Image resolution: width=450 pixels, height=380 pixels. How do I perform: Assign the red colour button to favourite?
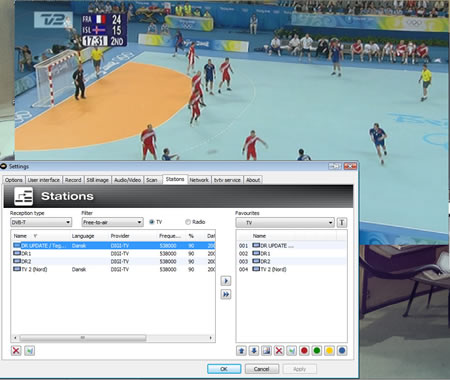pyautogui.click(x=304, y=350)
